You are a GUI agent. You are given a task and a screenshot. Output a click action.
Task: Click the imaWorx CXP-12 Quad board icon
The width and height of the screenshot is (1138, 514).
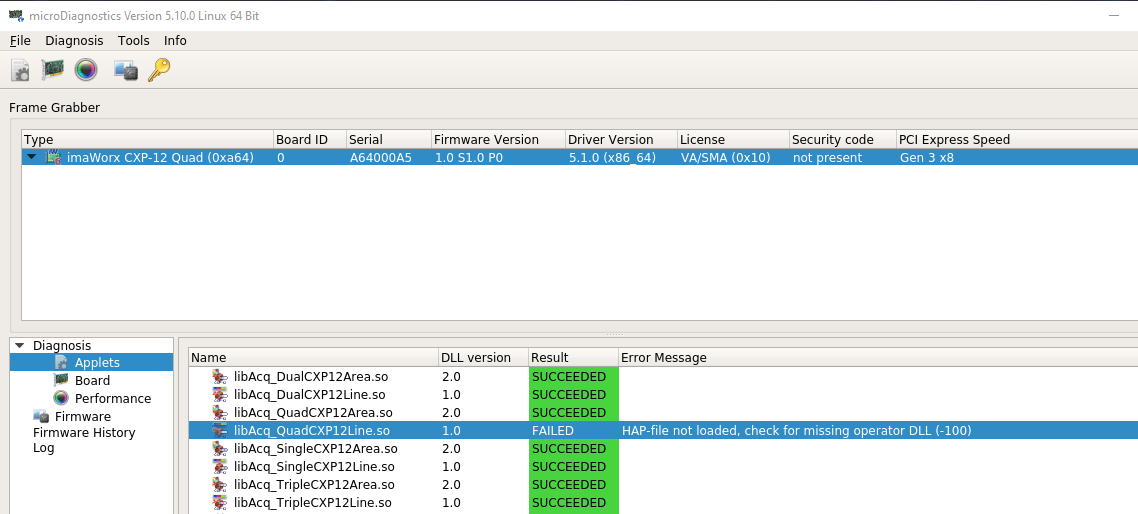53,157
